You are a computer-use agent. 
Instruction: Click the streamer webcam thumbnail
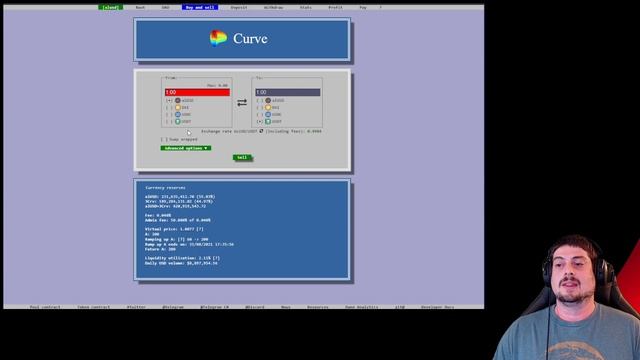[567, 297]
